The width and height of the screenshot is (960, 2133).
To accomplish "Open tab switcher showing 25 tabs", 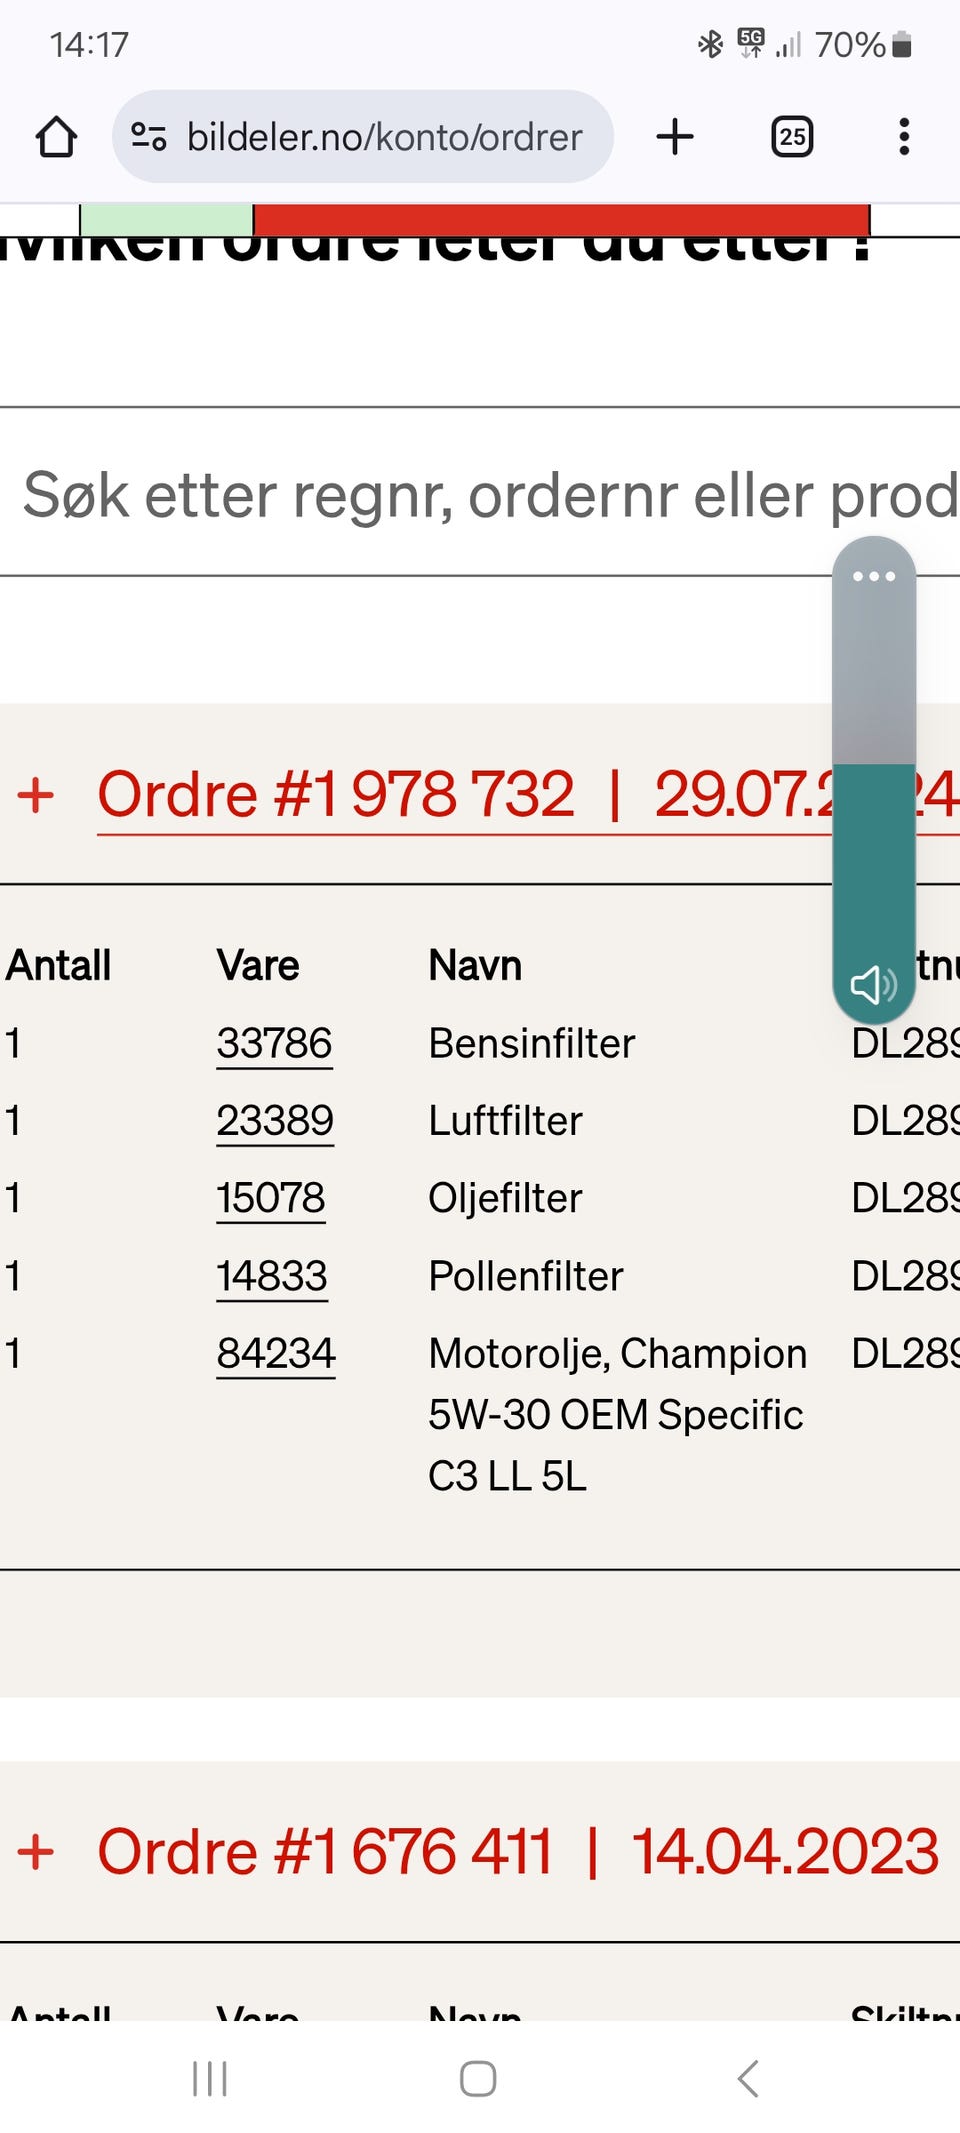I will [x=791, y=137].
